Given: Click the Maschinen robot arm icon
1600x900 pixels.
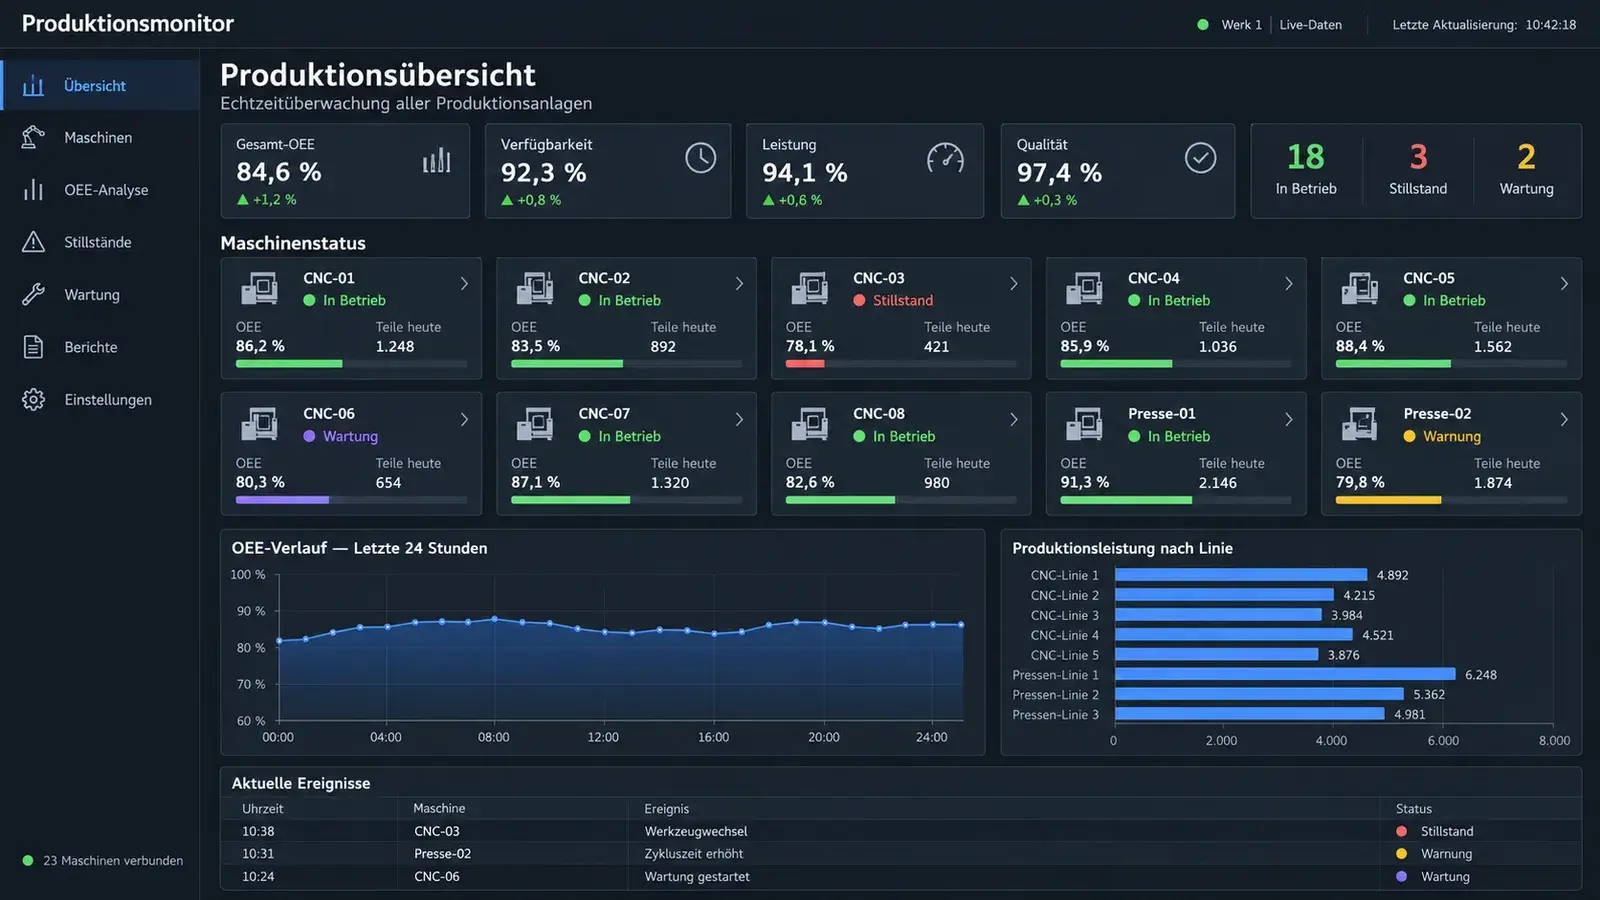Looking at the screenshot, I should (x=33, y=137).
